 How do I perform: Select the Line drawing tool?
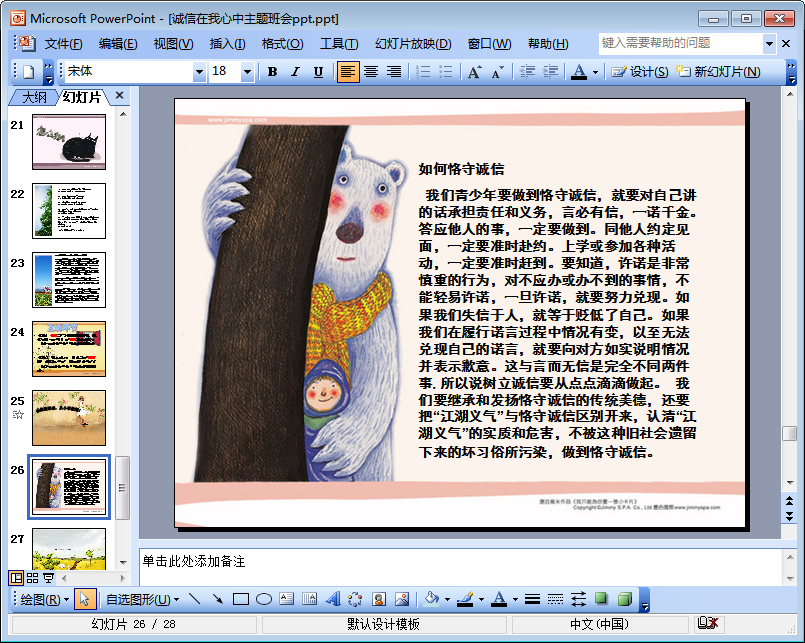pyautogui.click(x=194, y=599)
